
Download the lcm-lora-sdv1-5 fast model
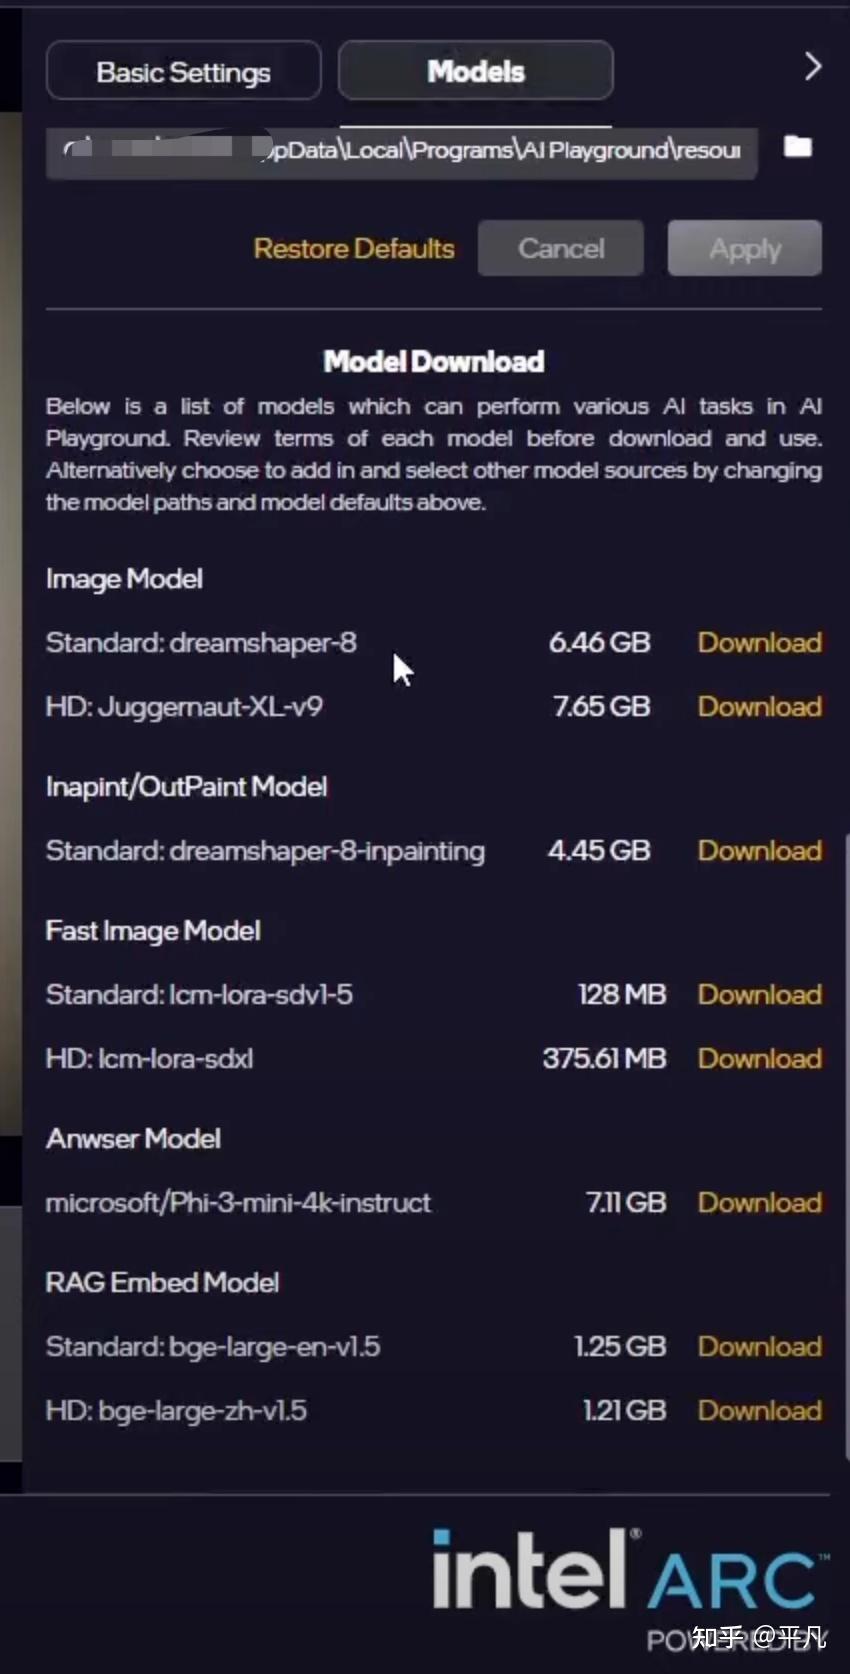(759, 995)
